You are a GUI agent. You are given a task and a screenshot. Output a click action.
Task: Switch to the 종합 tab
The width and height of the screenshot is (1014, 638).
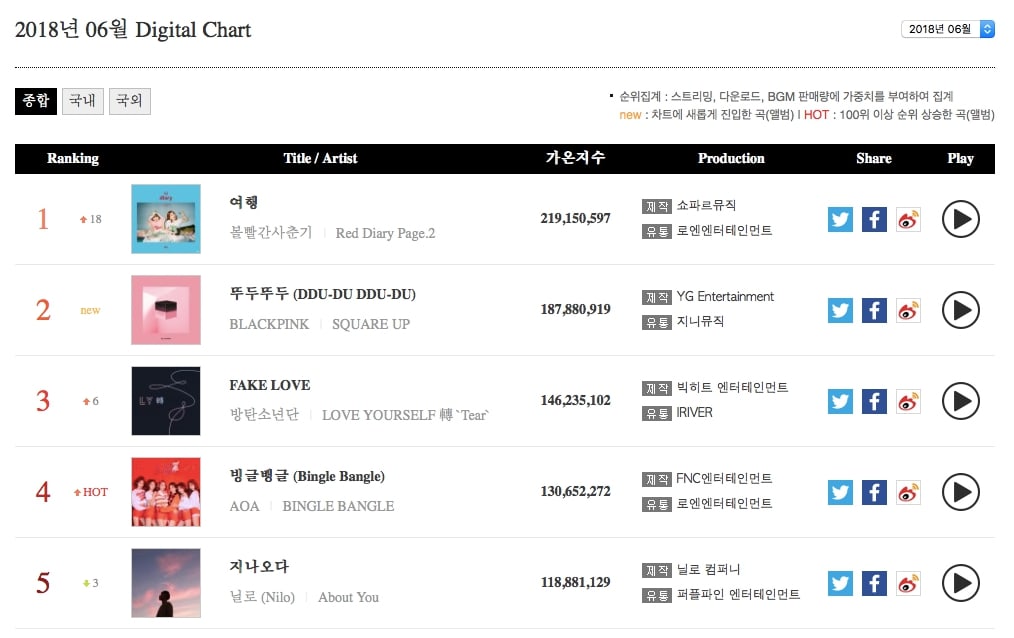36,101
